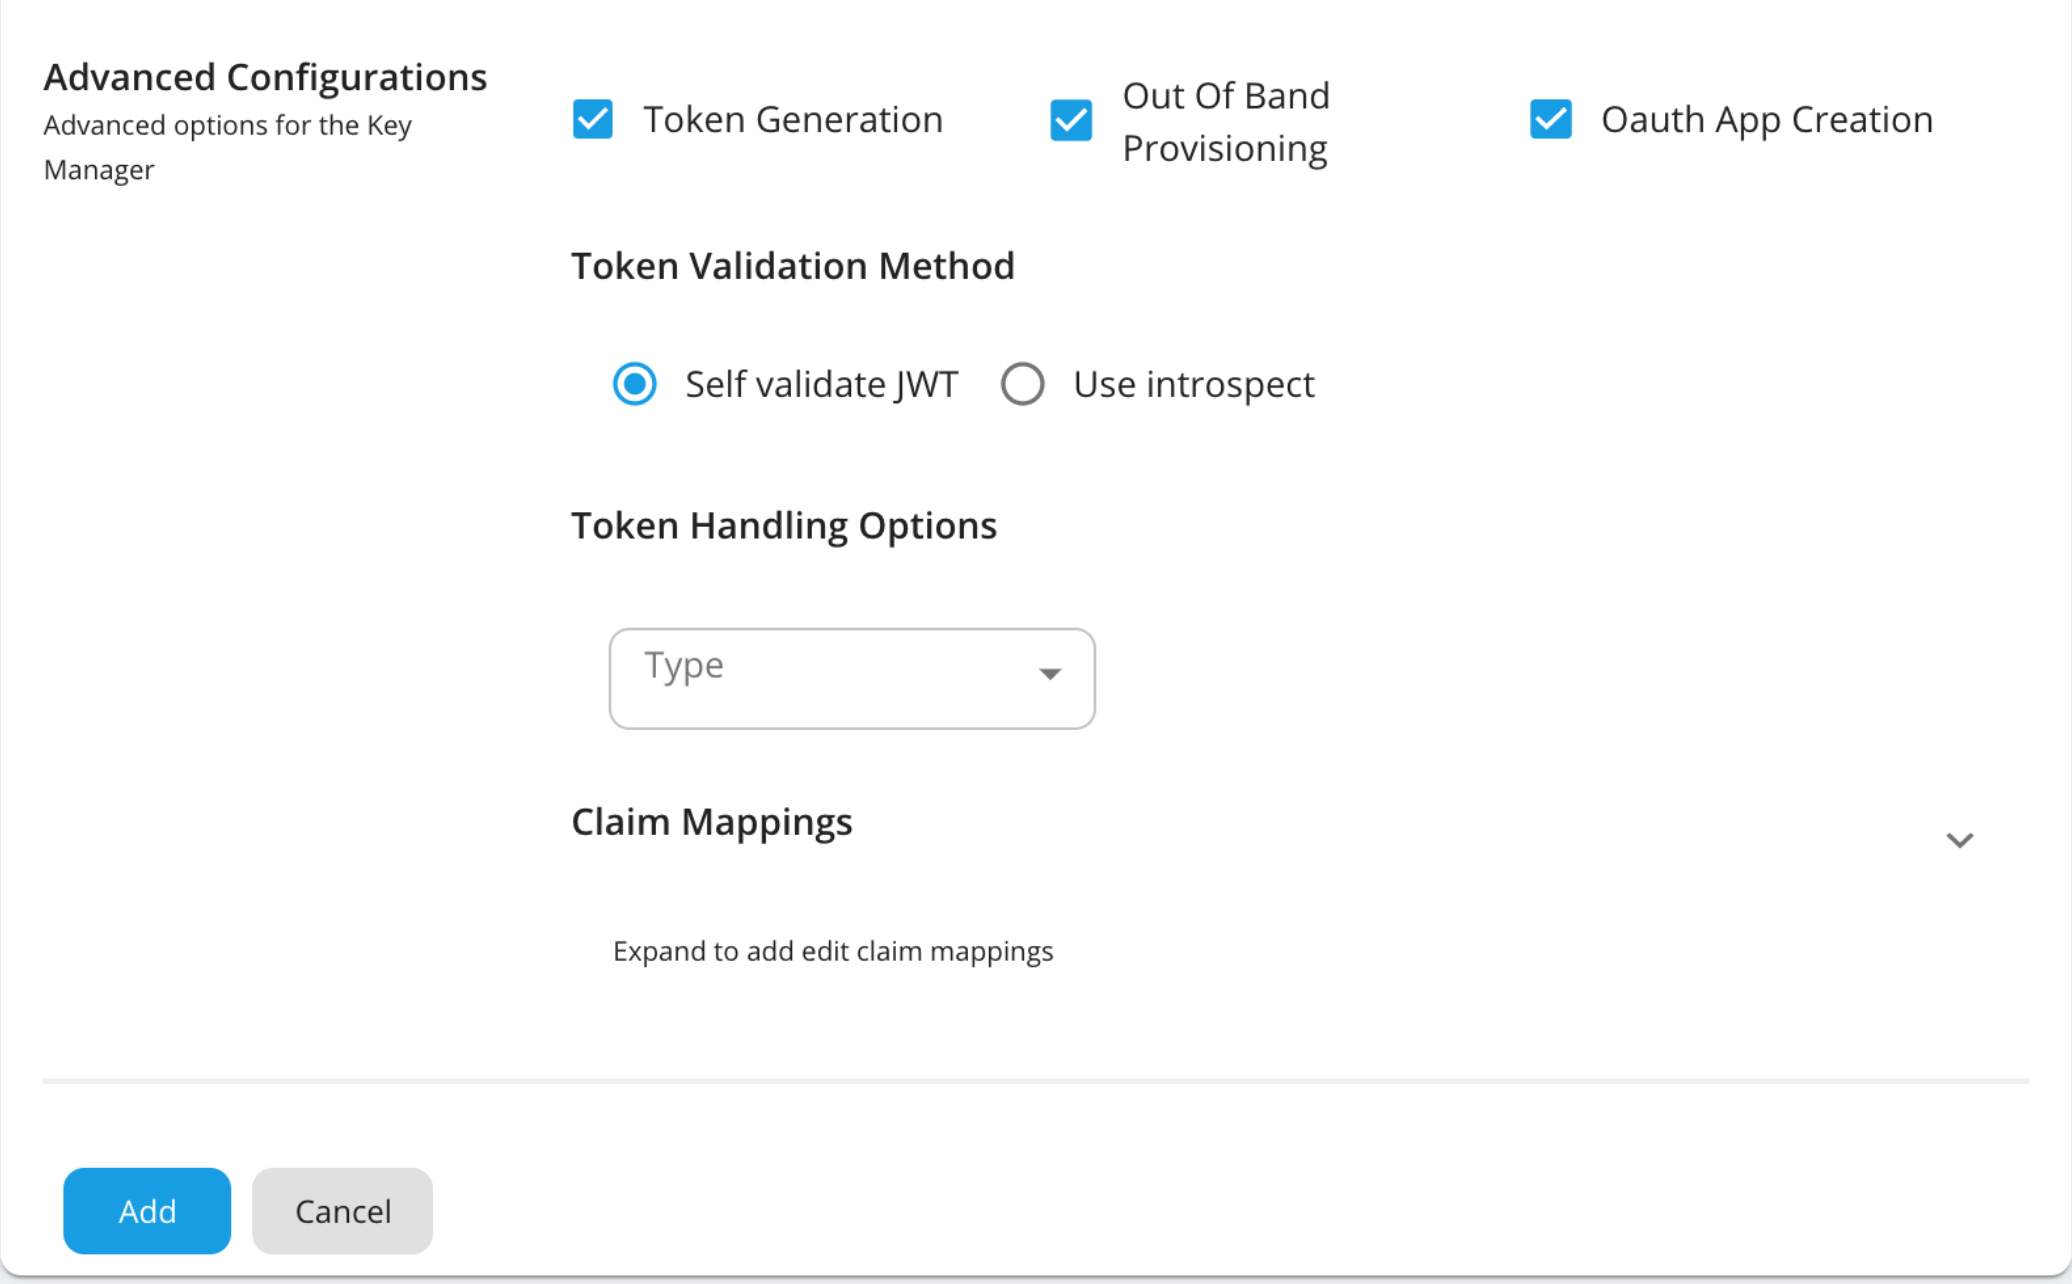Click the Self validate JWT label
2072x1284 pixels.
pyautogui.click(x=821, y=385)
